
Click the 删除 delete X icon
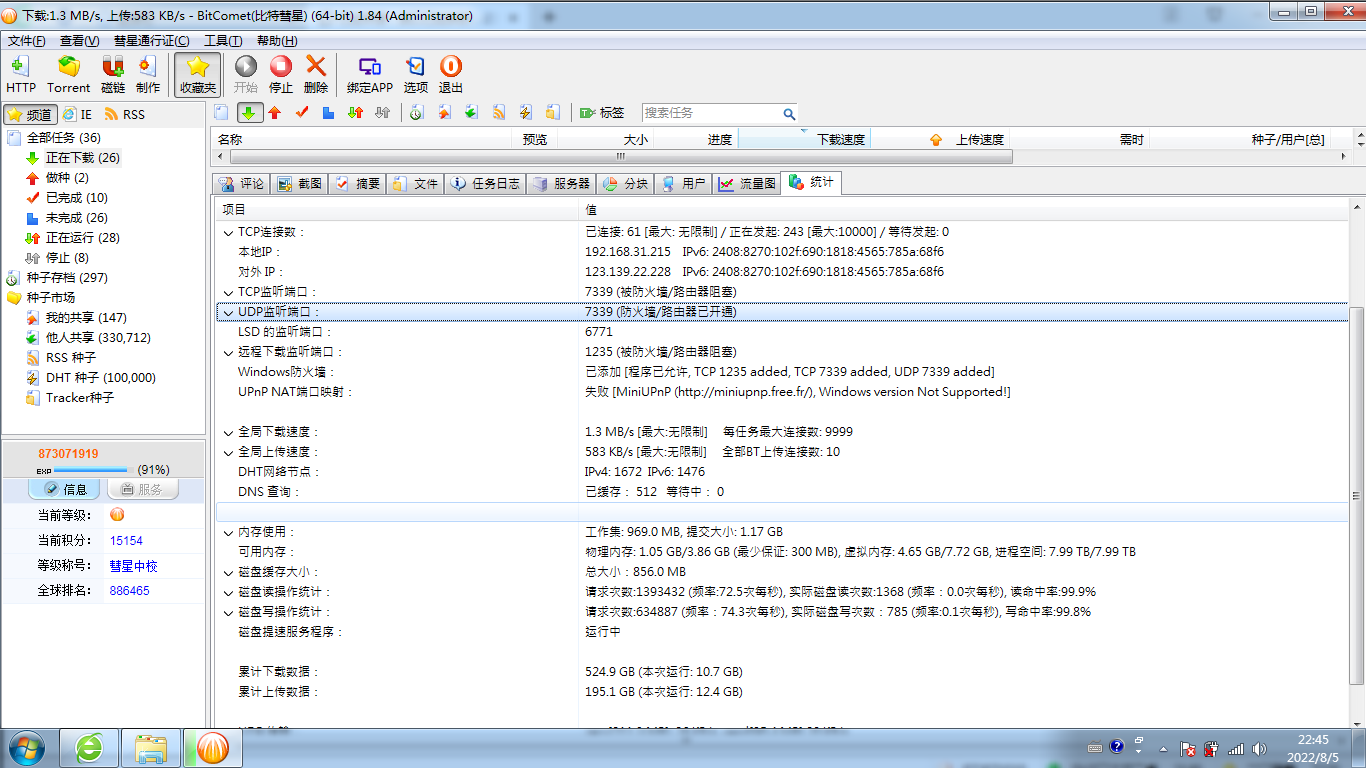pos(316,67)
